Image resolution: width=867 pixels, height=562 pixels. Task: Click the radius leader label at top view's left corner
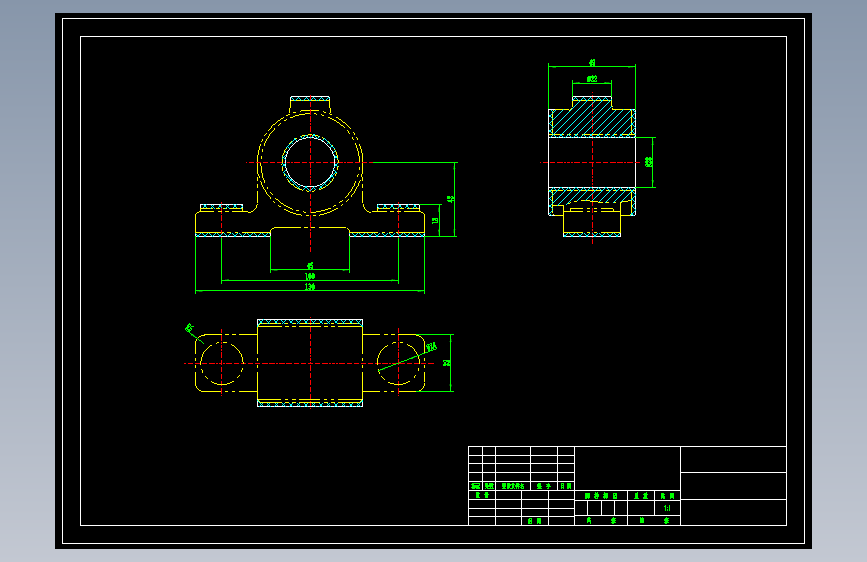[x=190, y=329]
